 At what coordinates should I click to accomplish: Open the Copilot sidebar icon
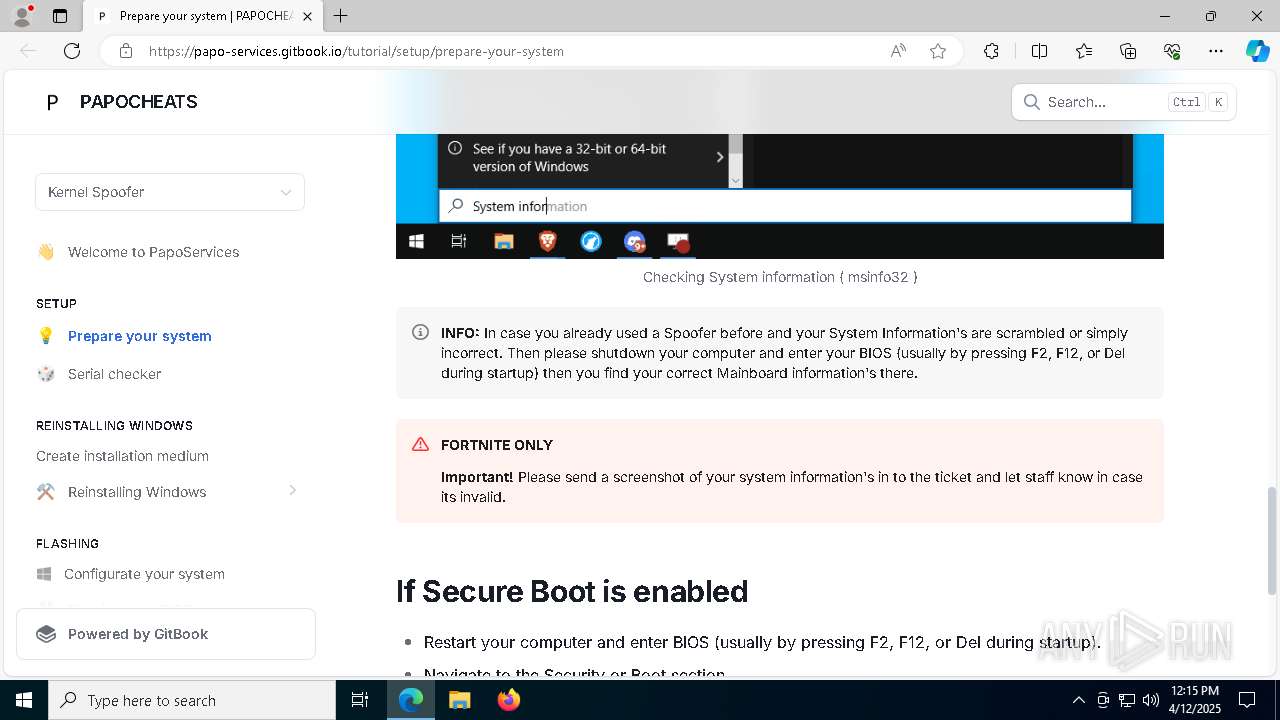point(1257,51)
